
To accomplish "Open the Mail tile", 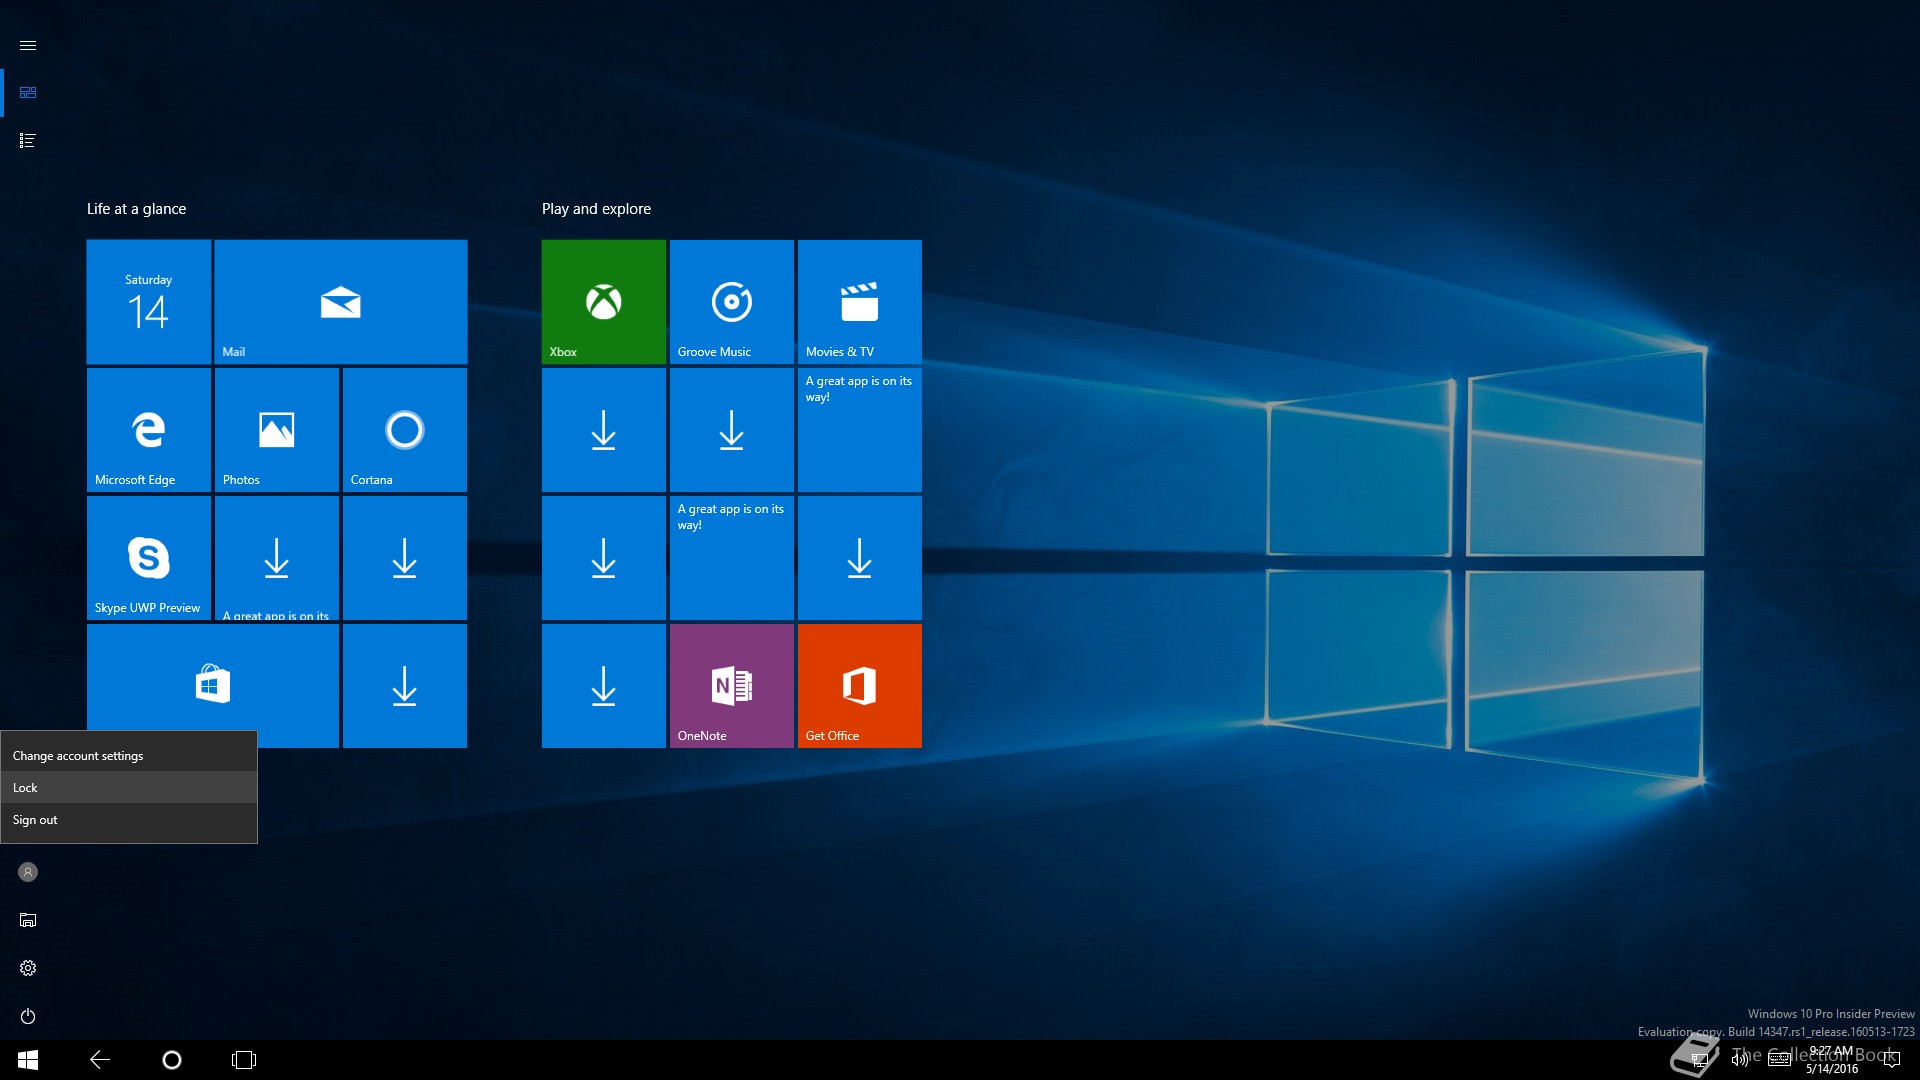I will [x=341, y=302].
